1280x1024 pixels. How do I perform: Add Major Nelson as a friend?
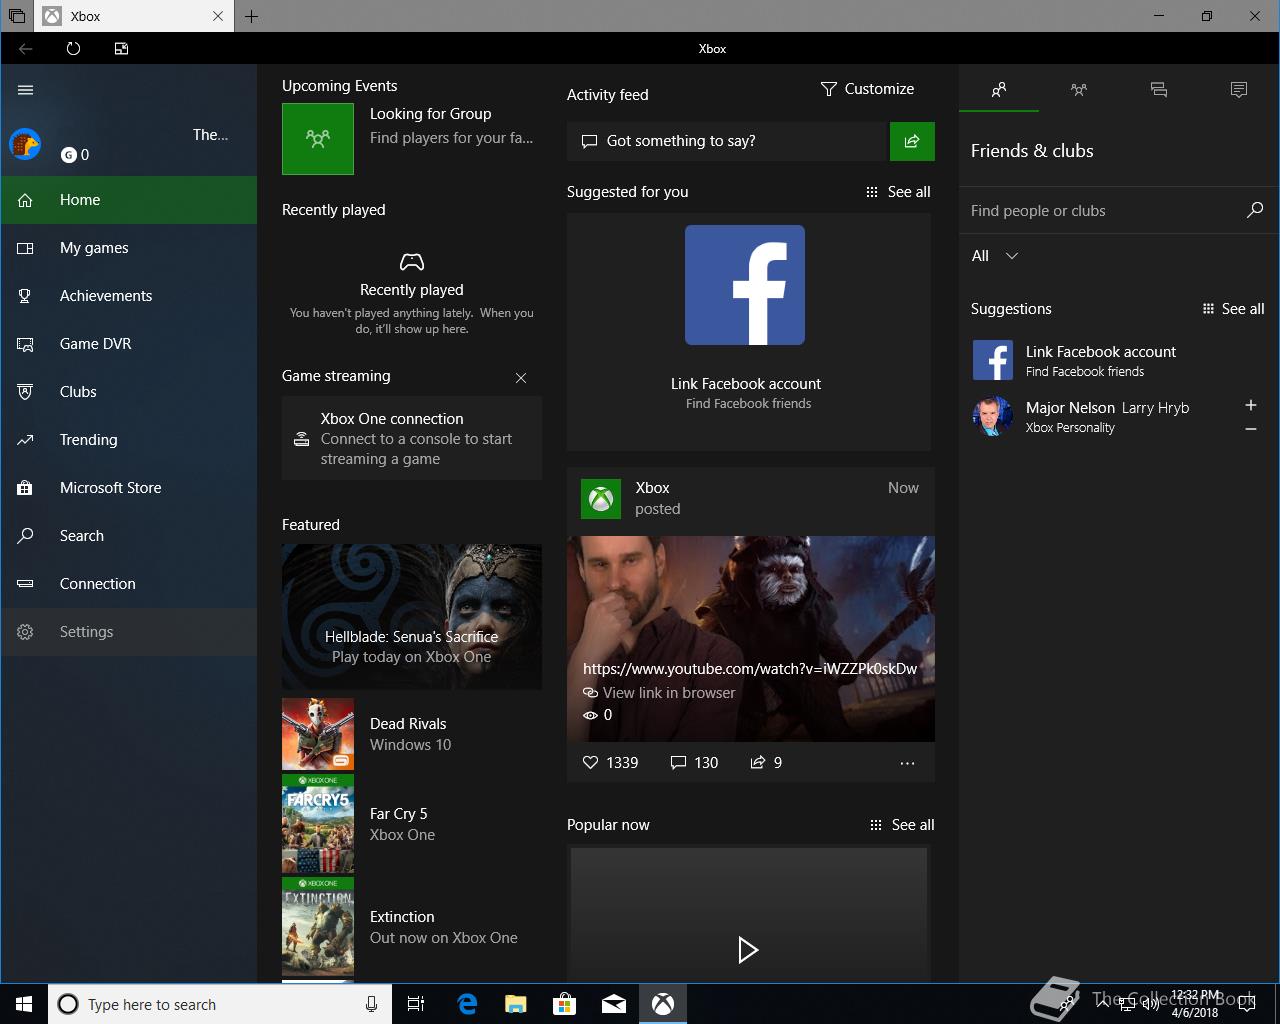pos(1250,405)
